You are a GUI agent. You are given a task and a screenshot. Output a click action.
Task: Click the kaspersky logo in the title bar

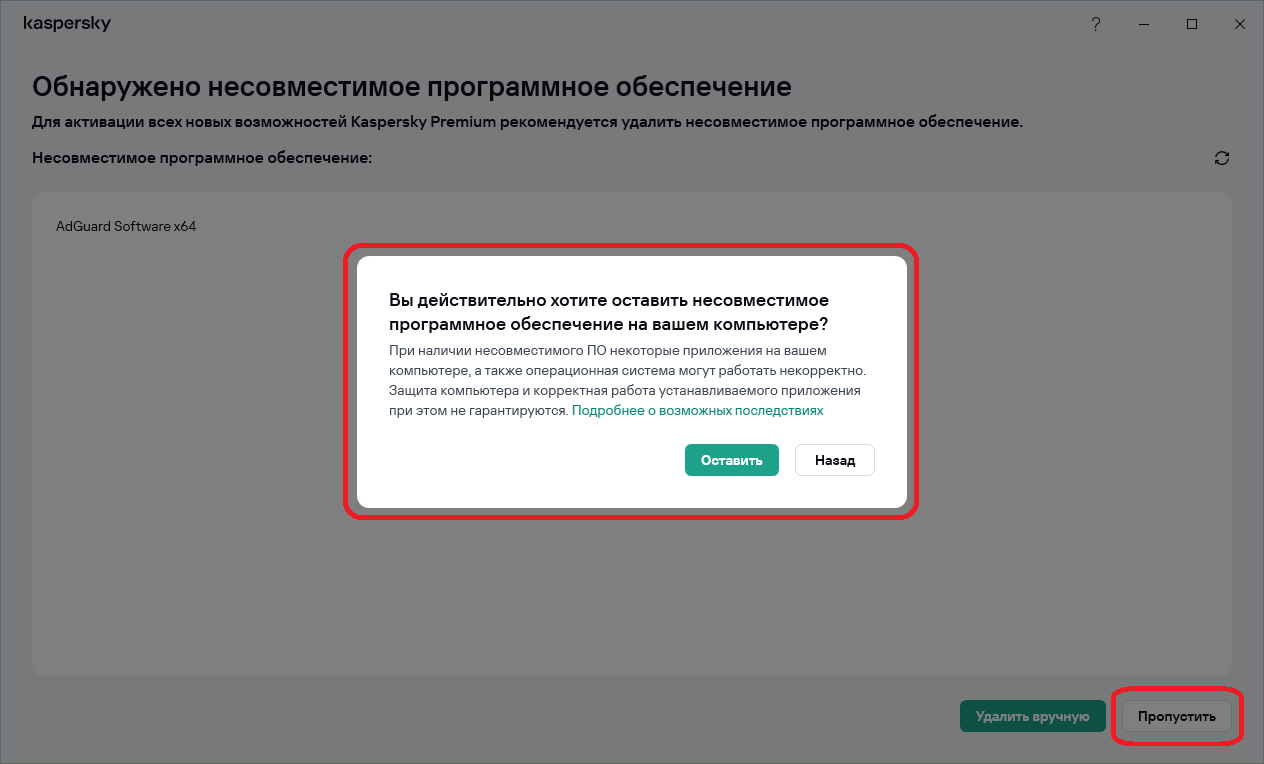67,23
